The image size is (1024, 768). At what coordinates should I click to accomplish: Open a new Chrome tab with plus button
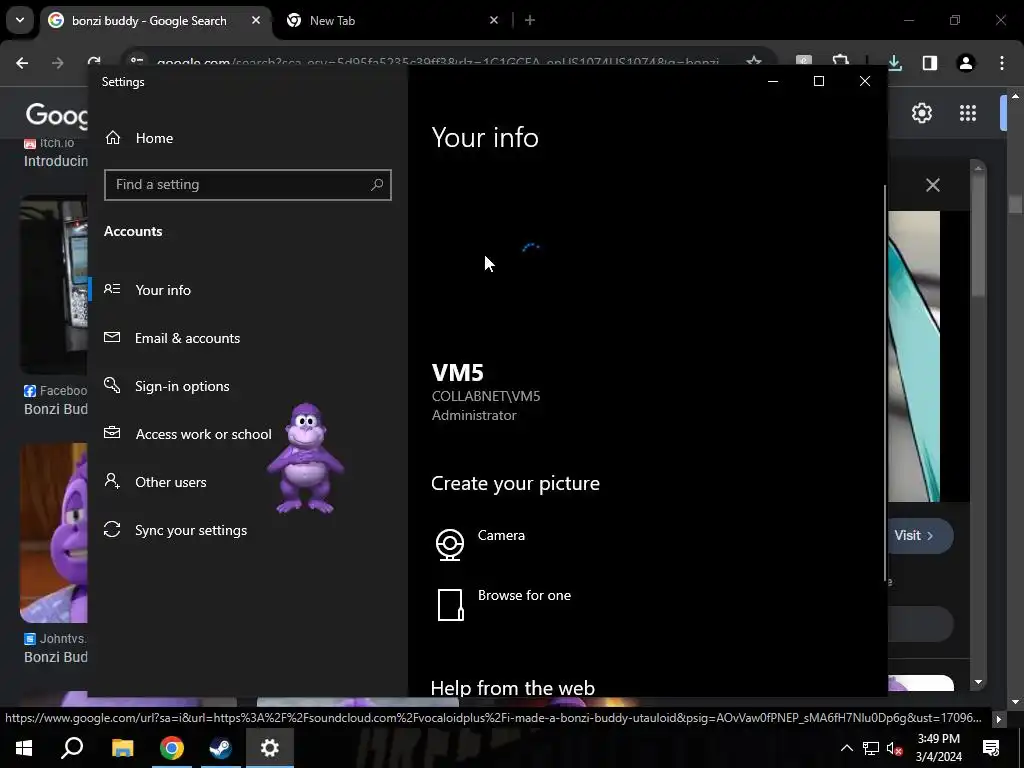pos(530,20)
